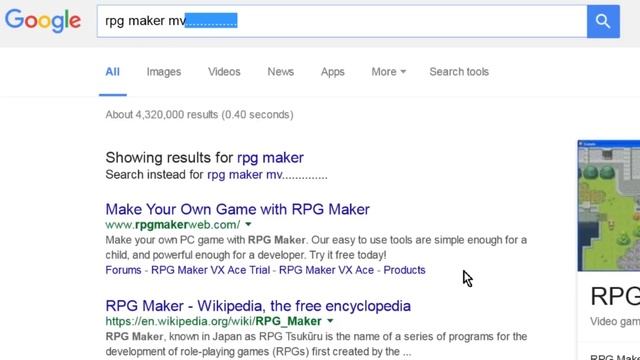Open the suggested 'rpg maker' results link
This screenshot has width=640, height=360.
tap(270, 158)
